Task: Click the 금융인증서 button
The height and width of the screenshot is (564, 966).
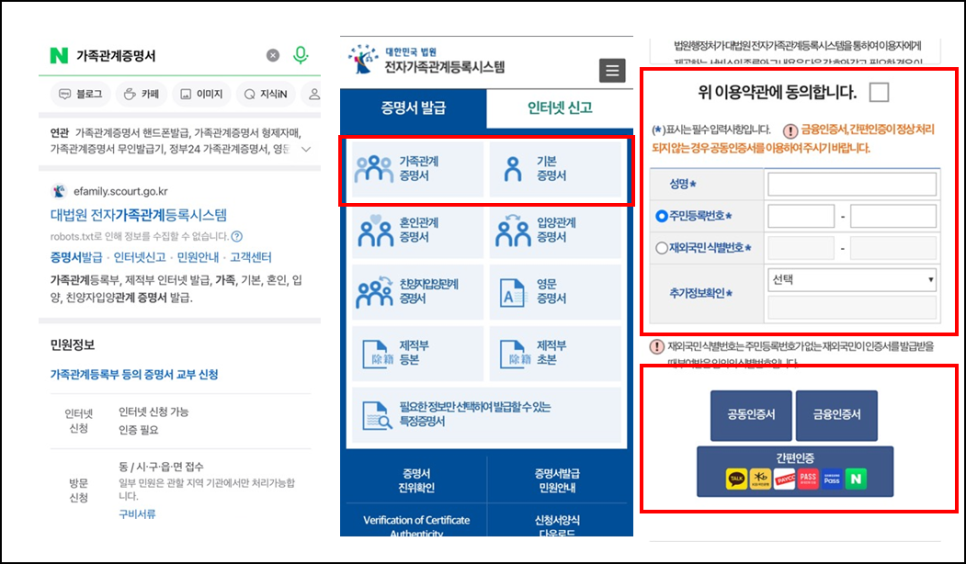Action: [x=837, y=415]
